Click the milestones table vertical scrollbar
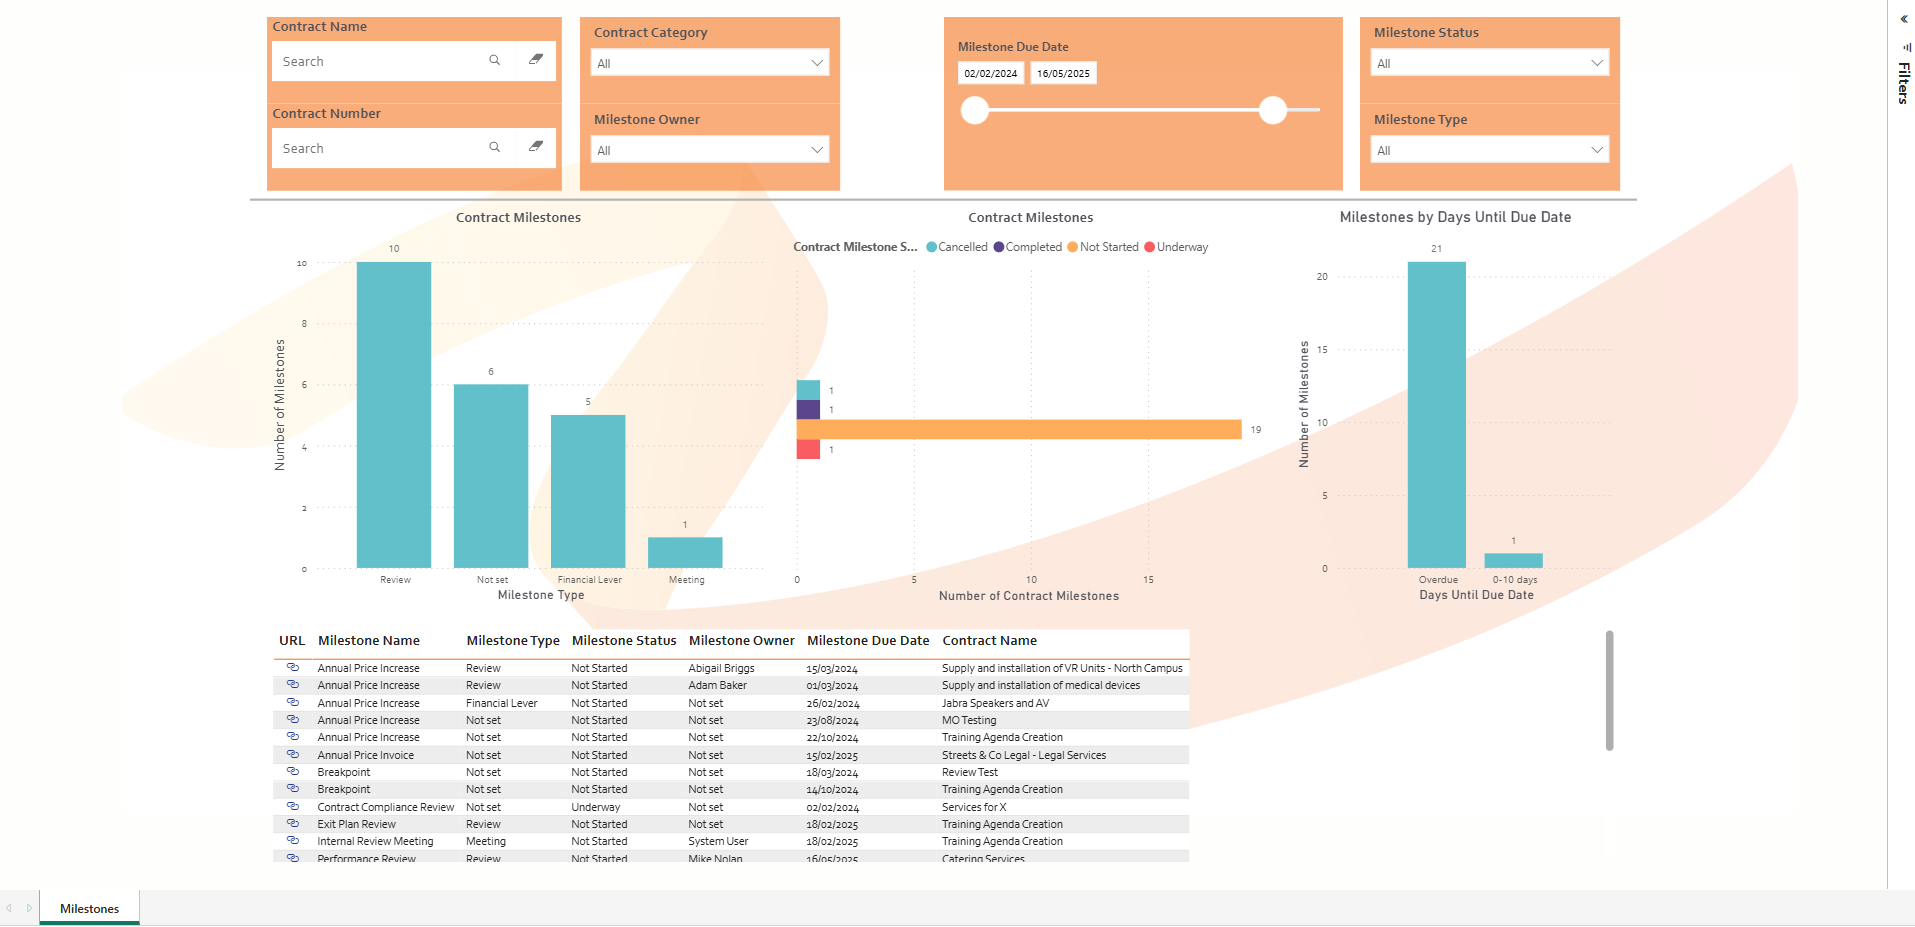The width and height of the screenshot is (1915, 927). [x=1609, y=690]
